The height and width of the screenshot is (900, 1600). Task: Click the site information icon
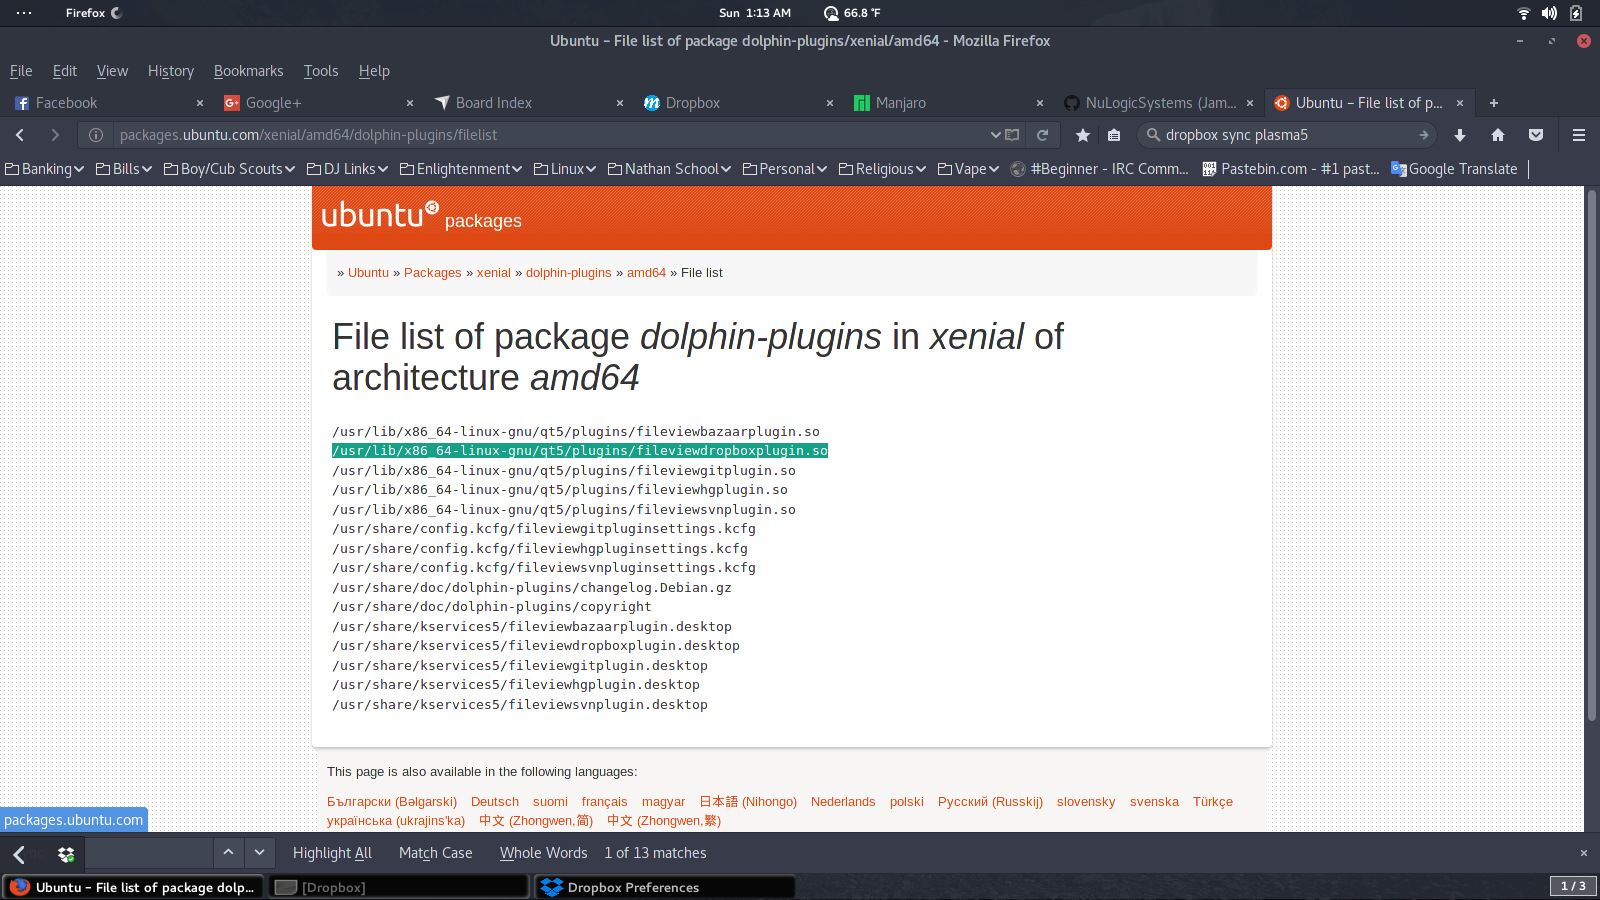96,135
